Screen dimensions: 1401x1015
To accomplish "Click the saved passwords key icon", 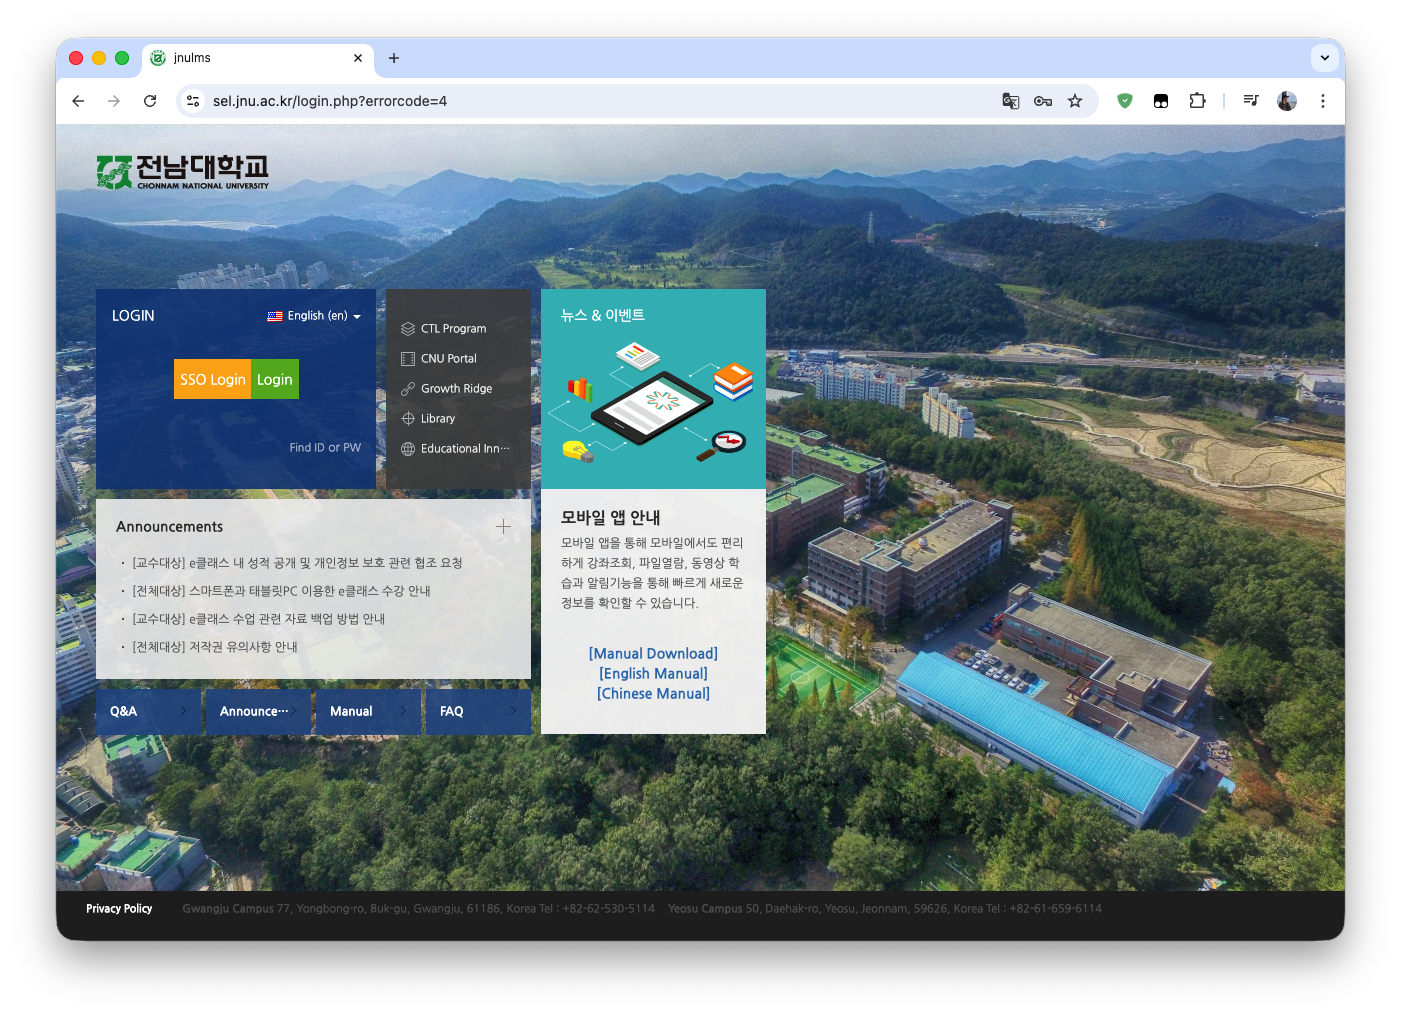I will pos(1042,101).
